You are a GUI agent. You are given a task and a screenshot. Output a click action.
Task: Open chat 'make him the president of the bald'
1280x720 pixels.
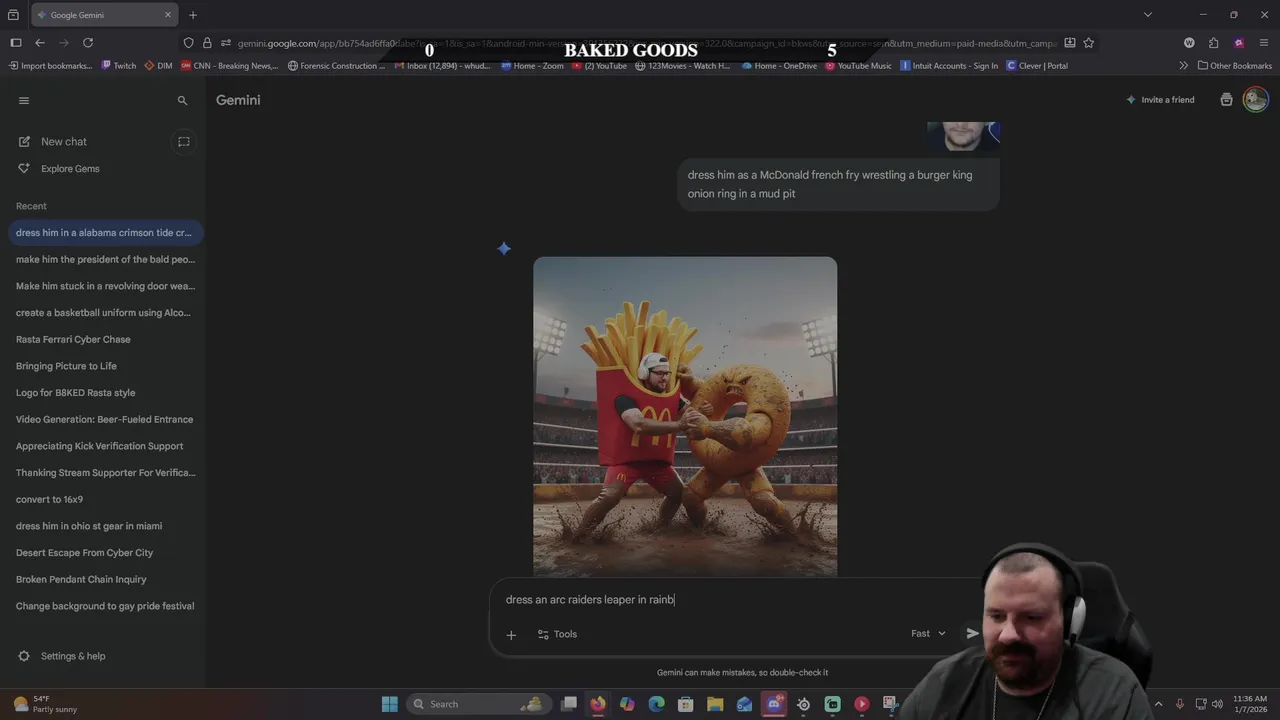[x=105, y=259]
